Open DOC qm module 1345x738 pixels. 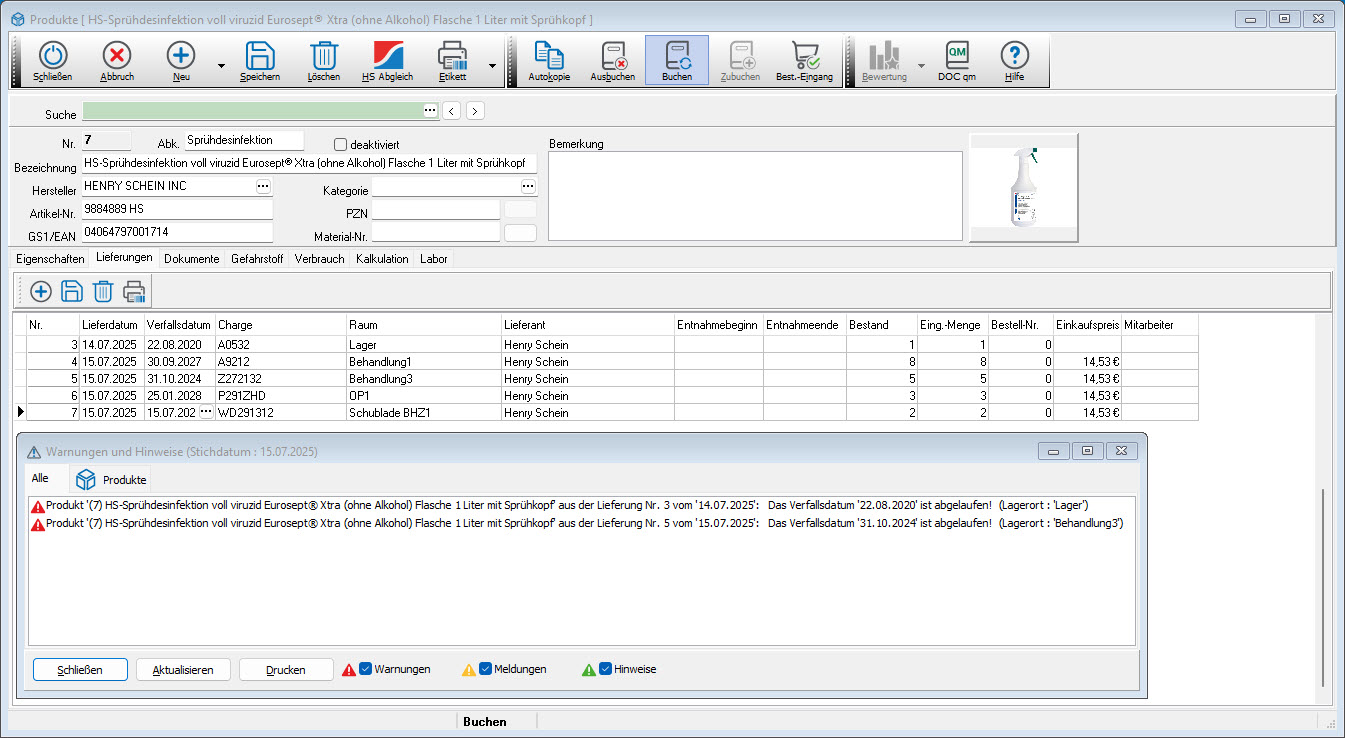coord(956,61)
